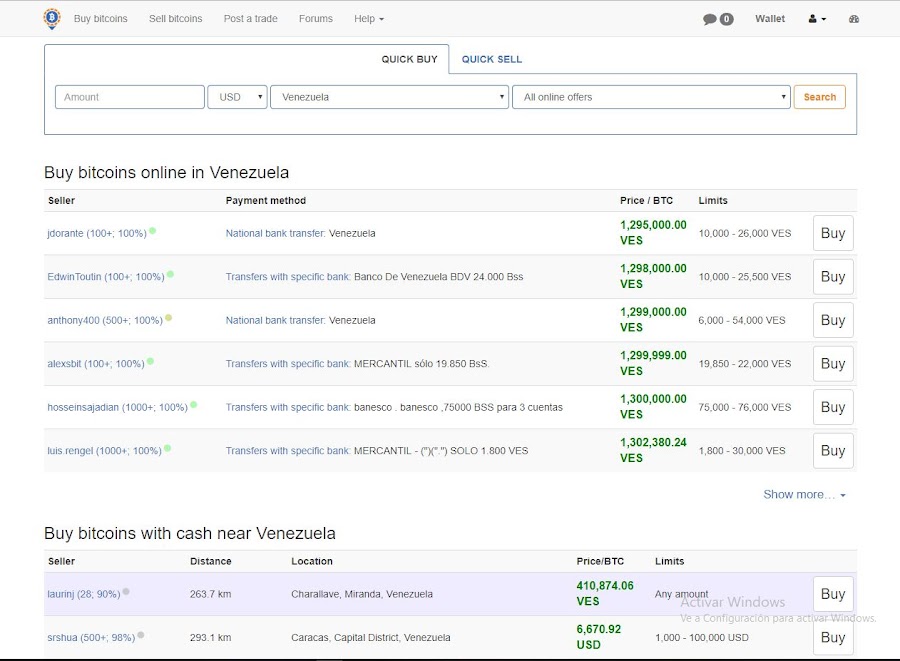Screen dimensions: 900x661
Task: Expand the Venezuela country dropdown
Action: click(x=389, y=97)
